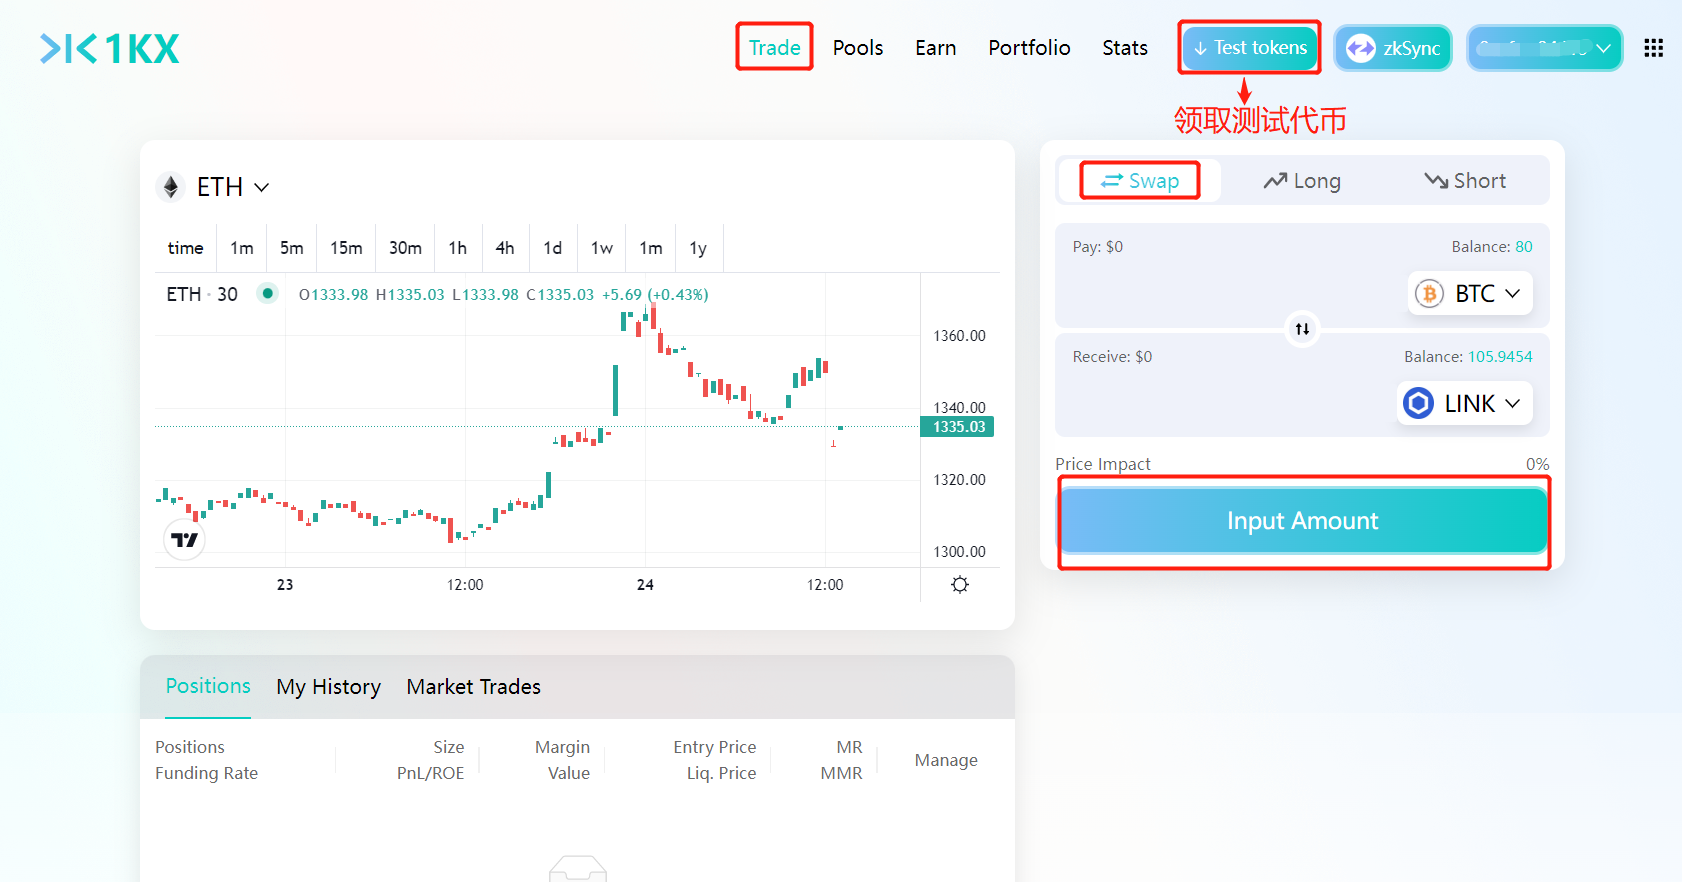Viewport: 1682px width, 882px height.
Task: Click the Input Amount button
Action: click(x=1302, y=521)
